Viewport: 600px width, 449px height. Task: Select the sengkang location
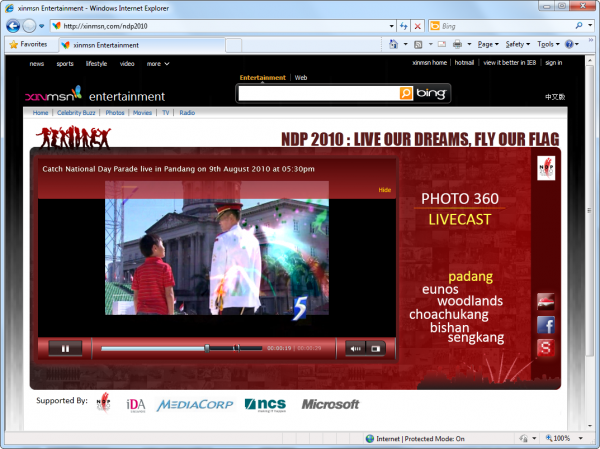pos(476,338)
